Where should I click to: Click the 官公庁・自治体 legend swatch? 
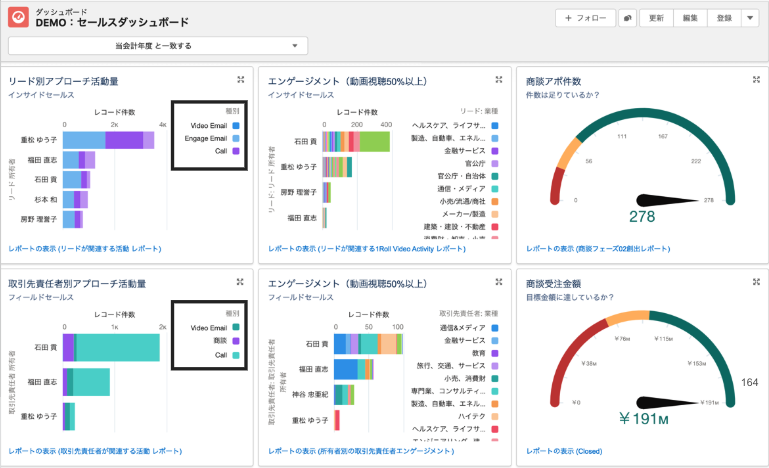point(495,176)
